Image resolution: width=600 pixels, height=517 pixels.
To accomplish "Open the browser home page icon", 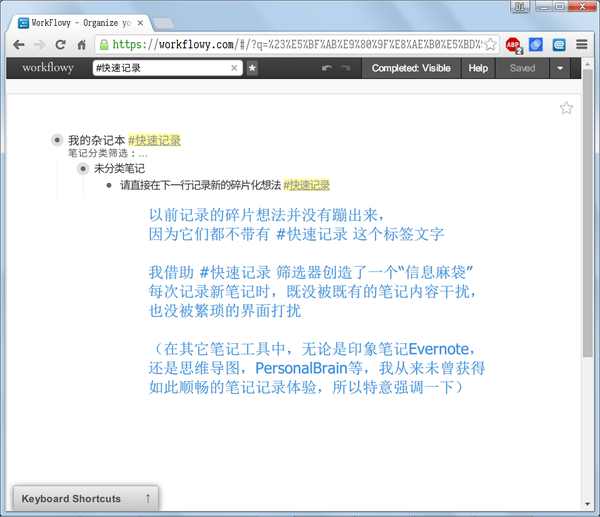I will (x=82, y=45).
